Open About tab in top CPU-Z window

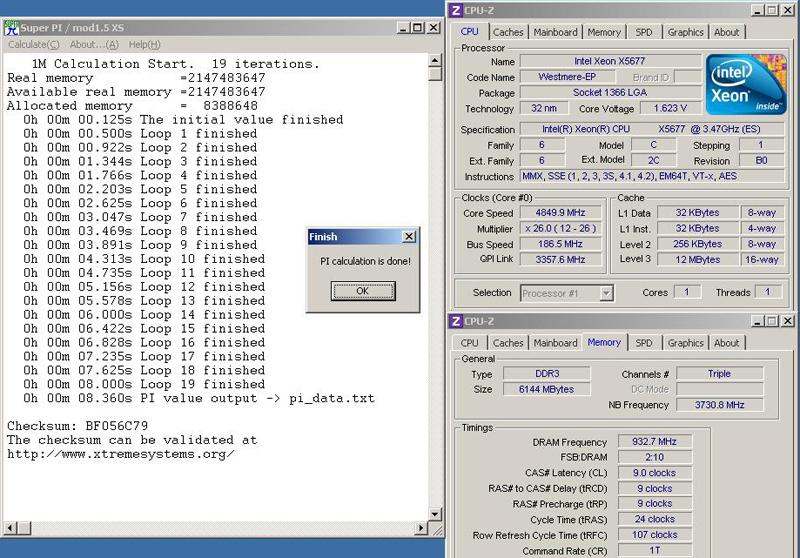[727, 32]
